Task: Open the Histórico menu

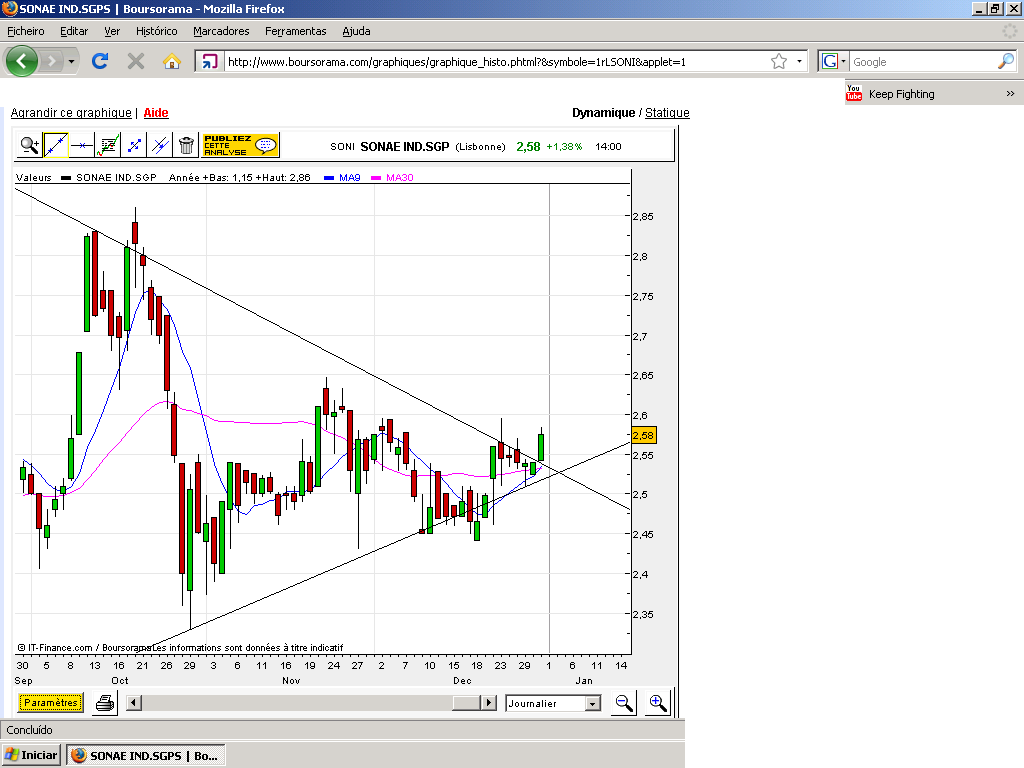Action: point(157,31)
